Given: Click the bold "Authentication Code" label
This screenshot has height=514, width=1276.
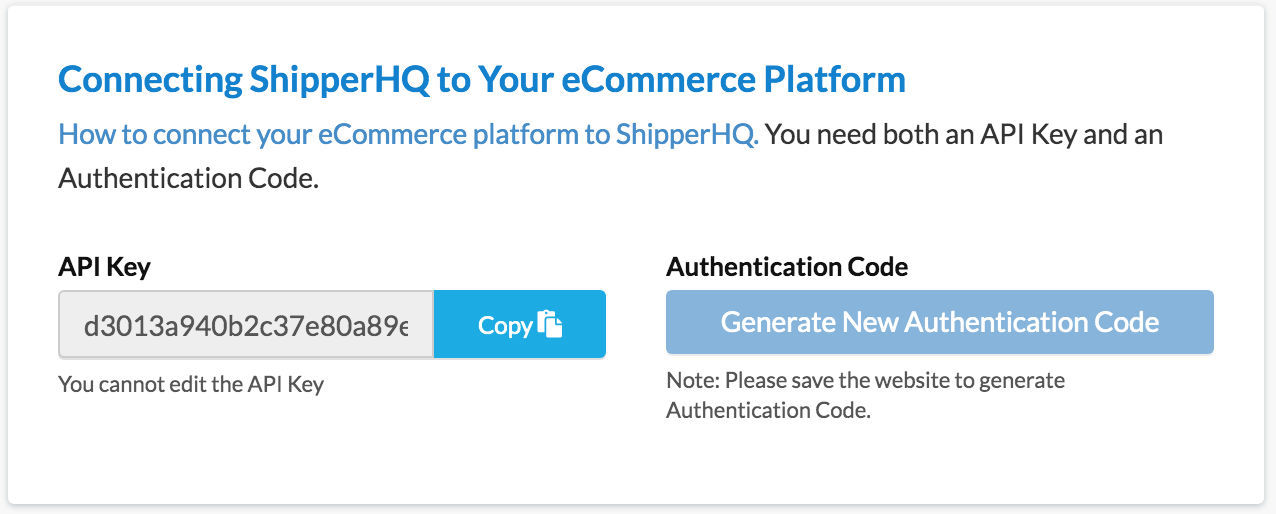Looking at the screenshot, I should [787, 267].
